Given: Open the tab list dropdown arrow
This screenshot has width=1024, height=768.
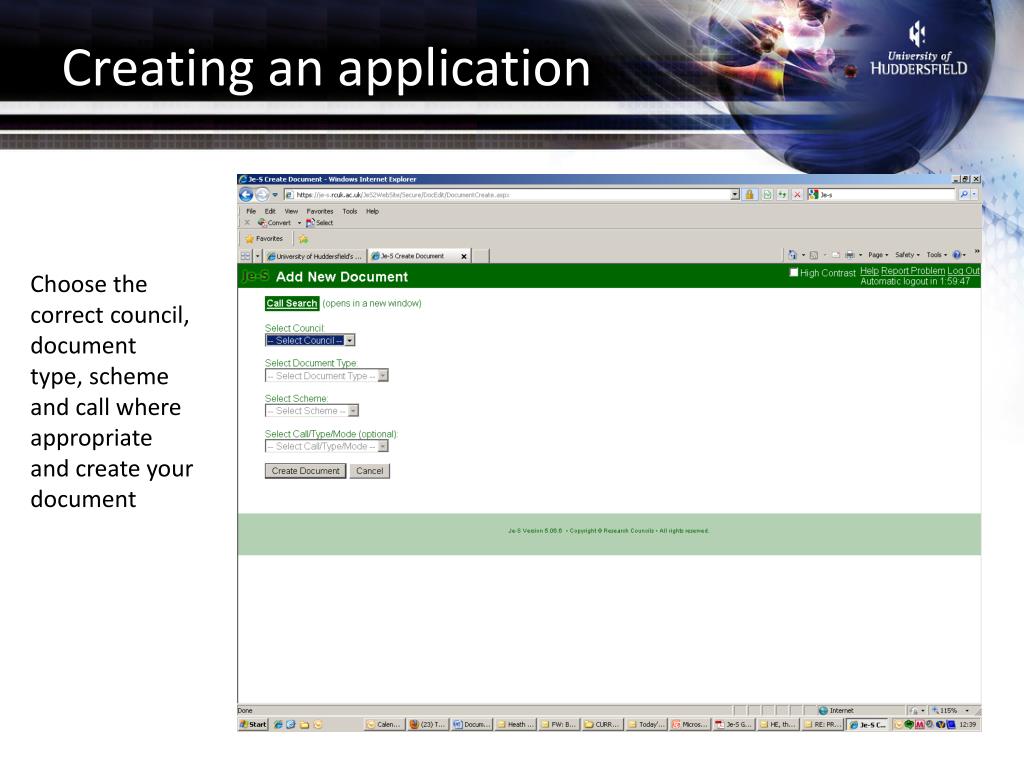Looking at the screenshot, I should [x=257, y=256].
